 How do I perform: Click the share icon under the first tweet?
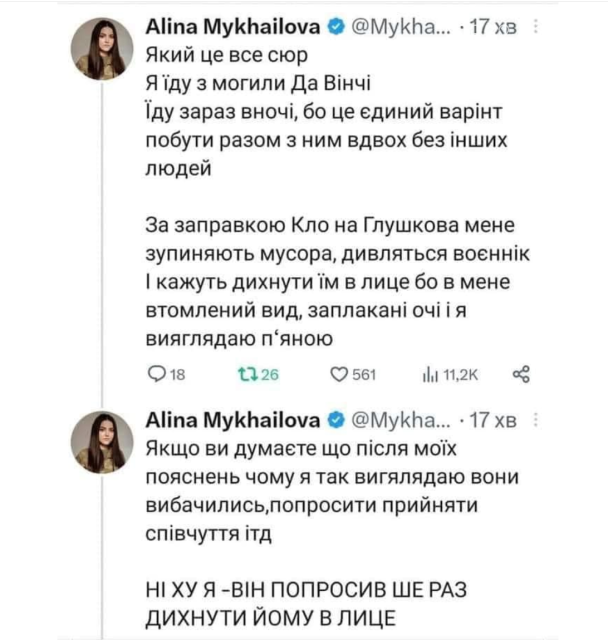[x=519, y=375]
